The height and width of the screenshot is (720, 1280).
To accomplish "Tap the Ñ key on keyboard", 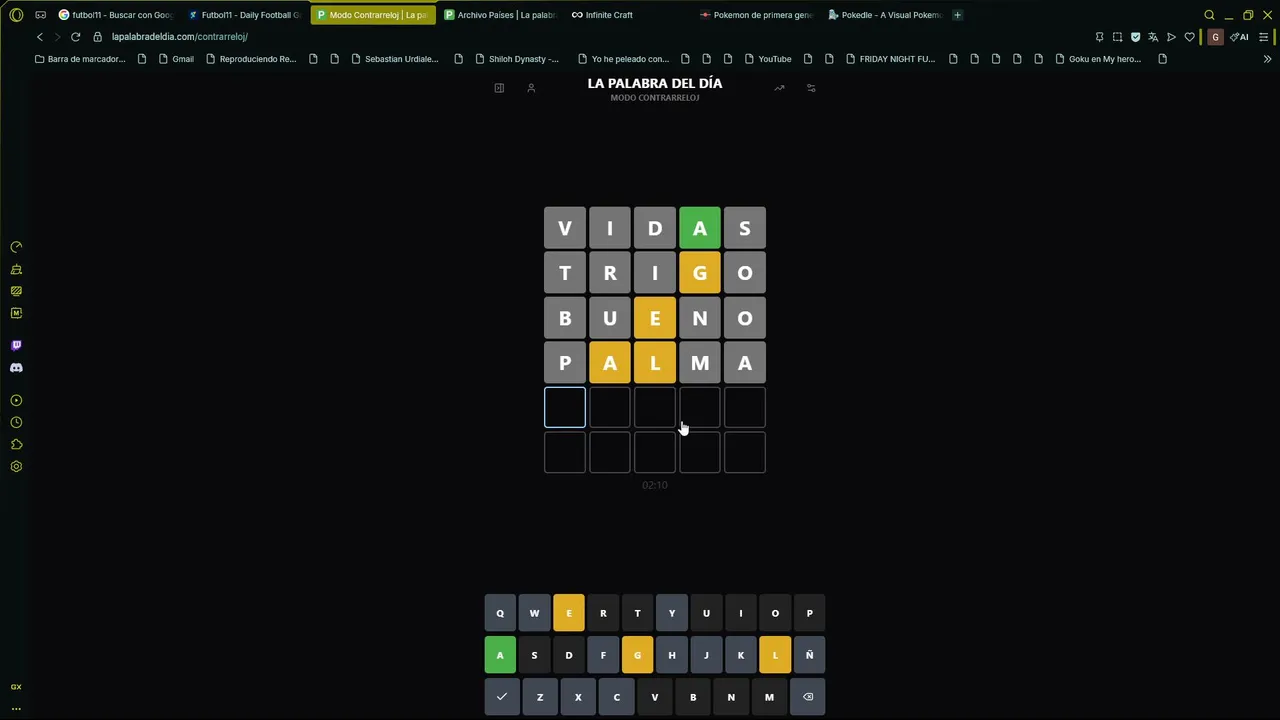I will 809,655.
